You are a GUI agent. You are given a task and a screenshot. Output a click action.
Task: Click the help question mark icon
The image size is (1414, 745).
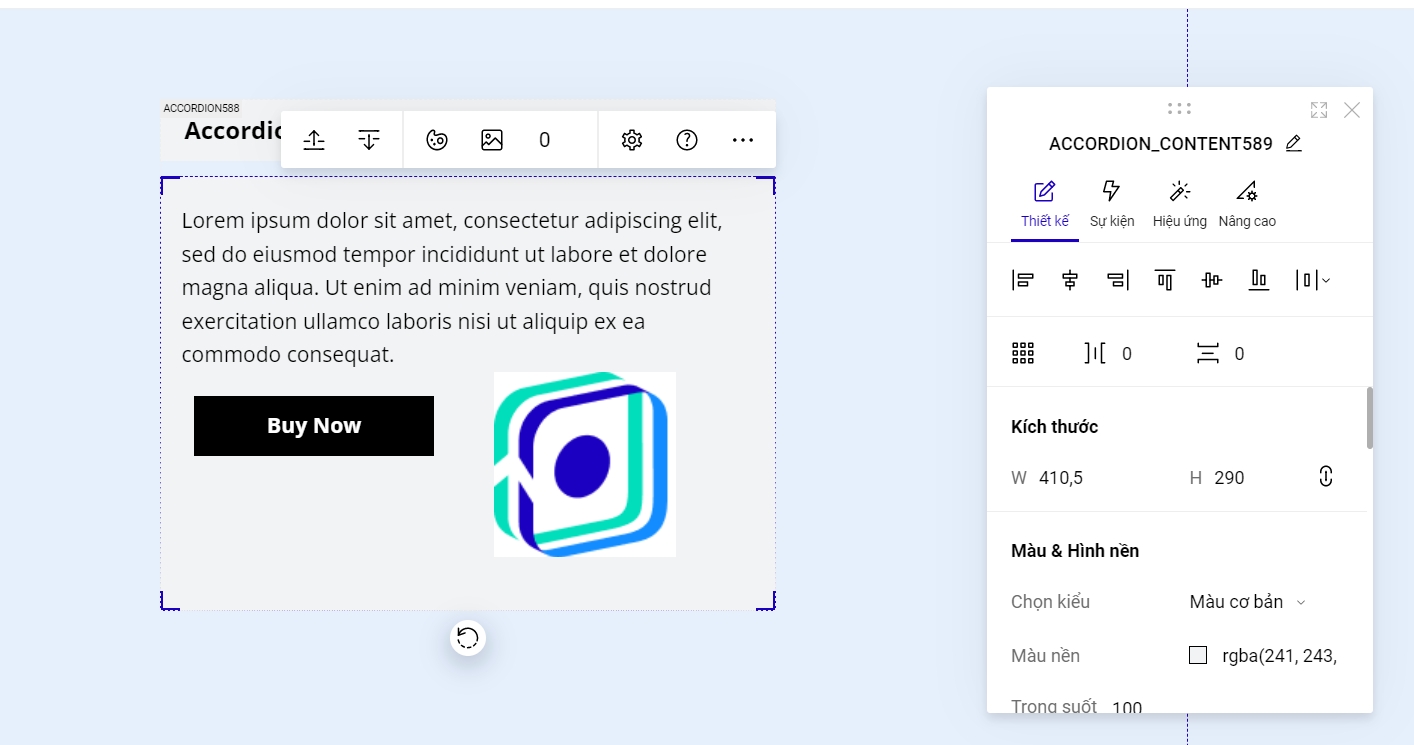pos(687,140)
